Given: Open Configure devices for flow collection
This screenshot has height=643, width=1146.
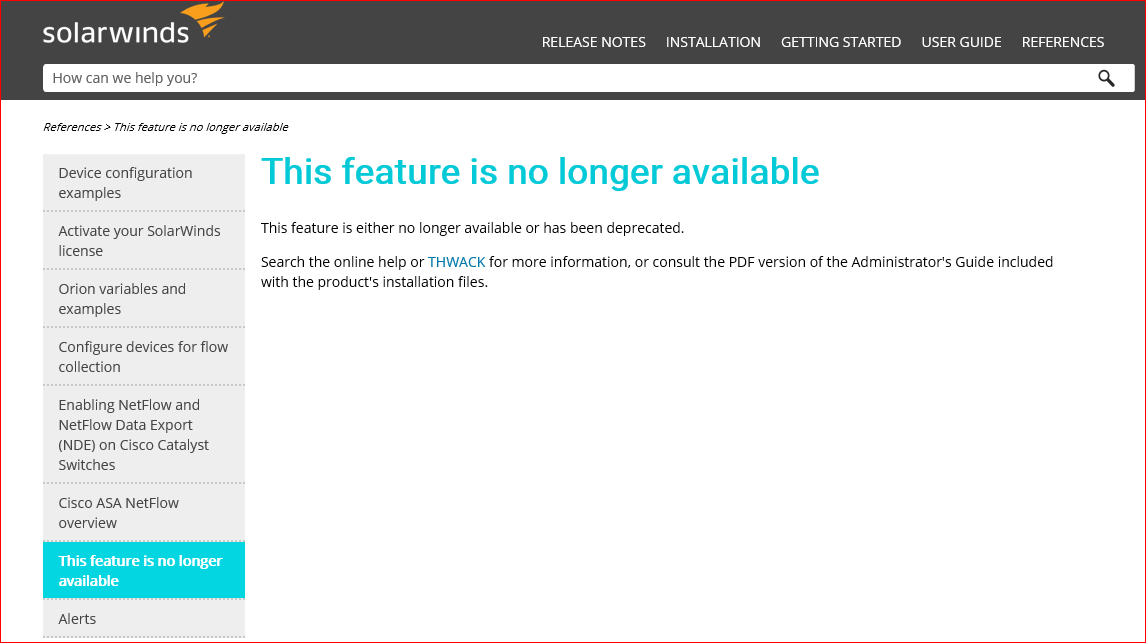Looking at the screenshot, I should (x=144, y=357).
